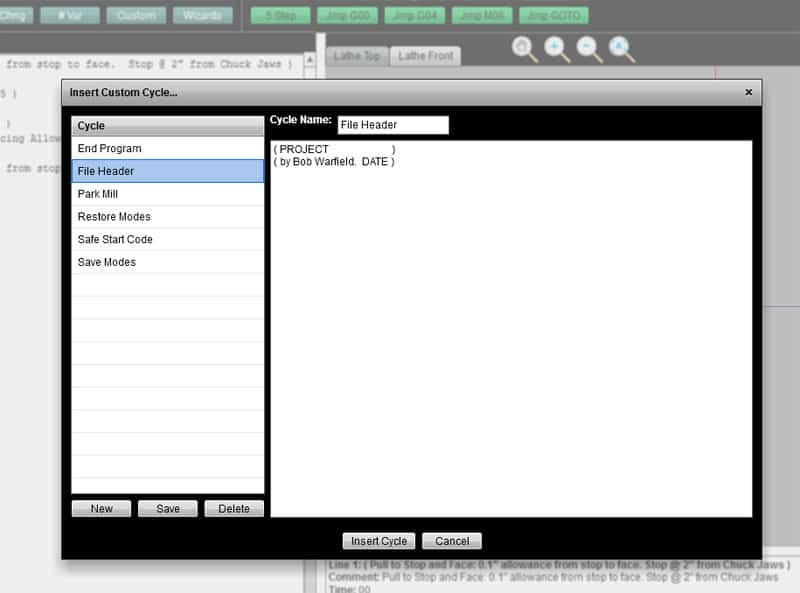Click the zoom in magnifier icon
Image resolution: width=800 pixels, height=593 pixels.
[556, 47]
